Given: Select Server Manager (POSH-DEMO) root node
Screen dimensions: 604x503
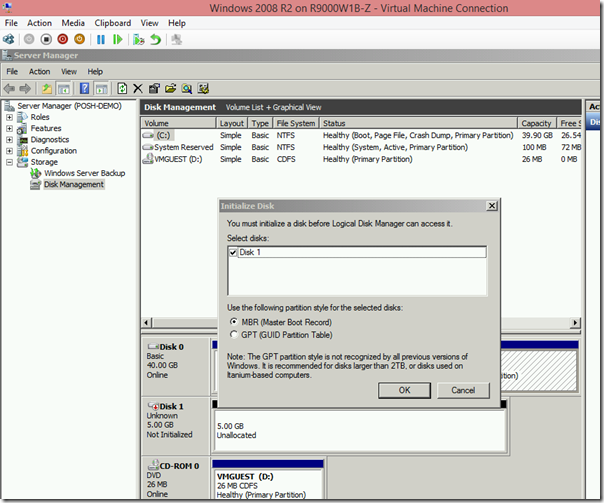Looking at the screenshot, I should point(69,106).
